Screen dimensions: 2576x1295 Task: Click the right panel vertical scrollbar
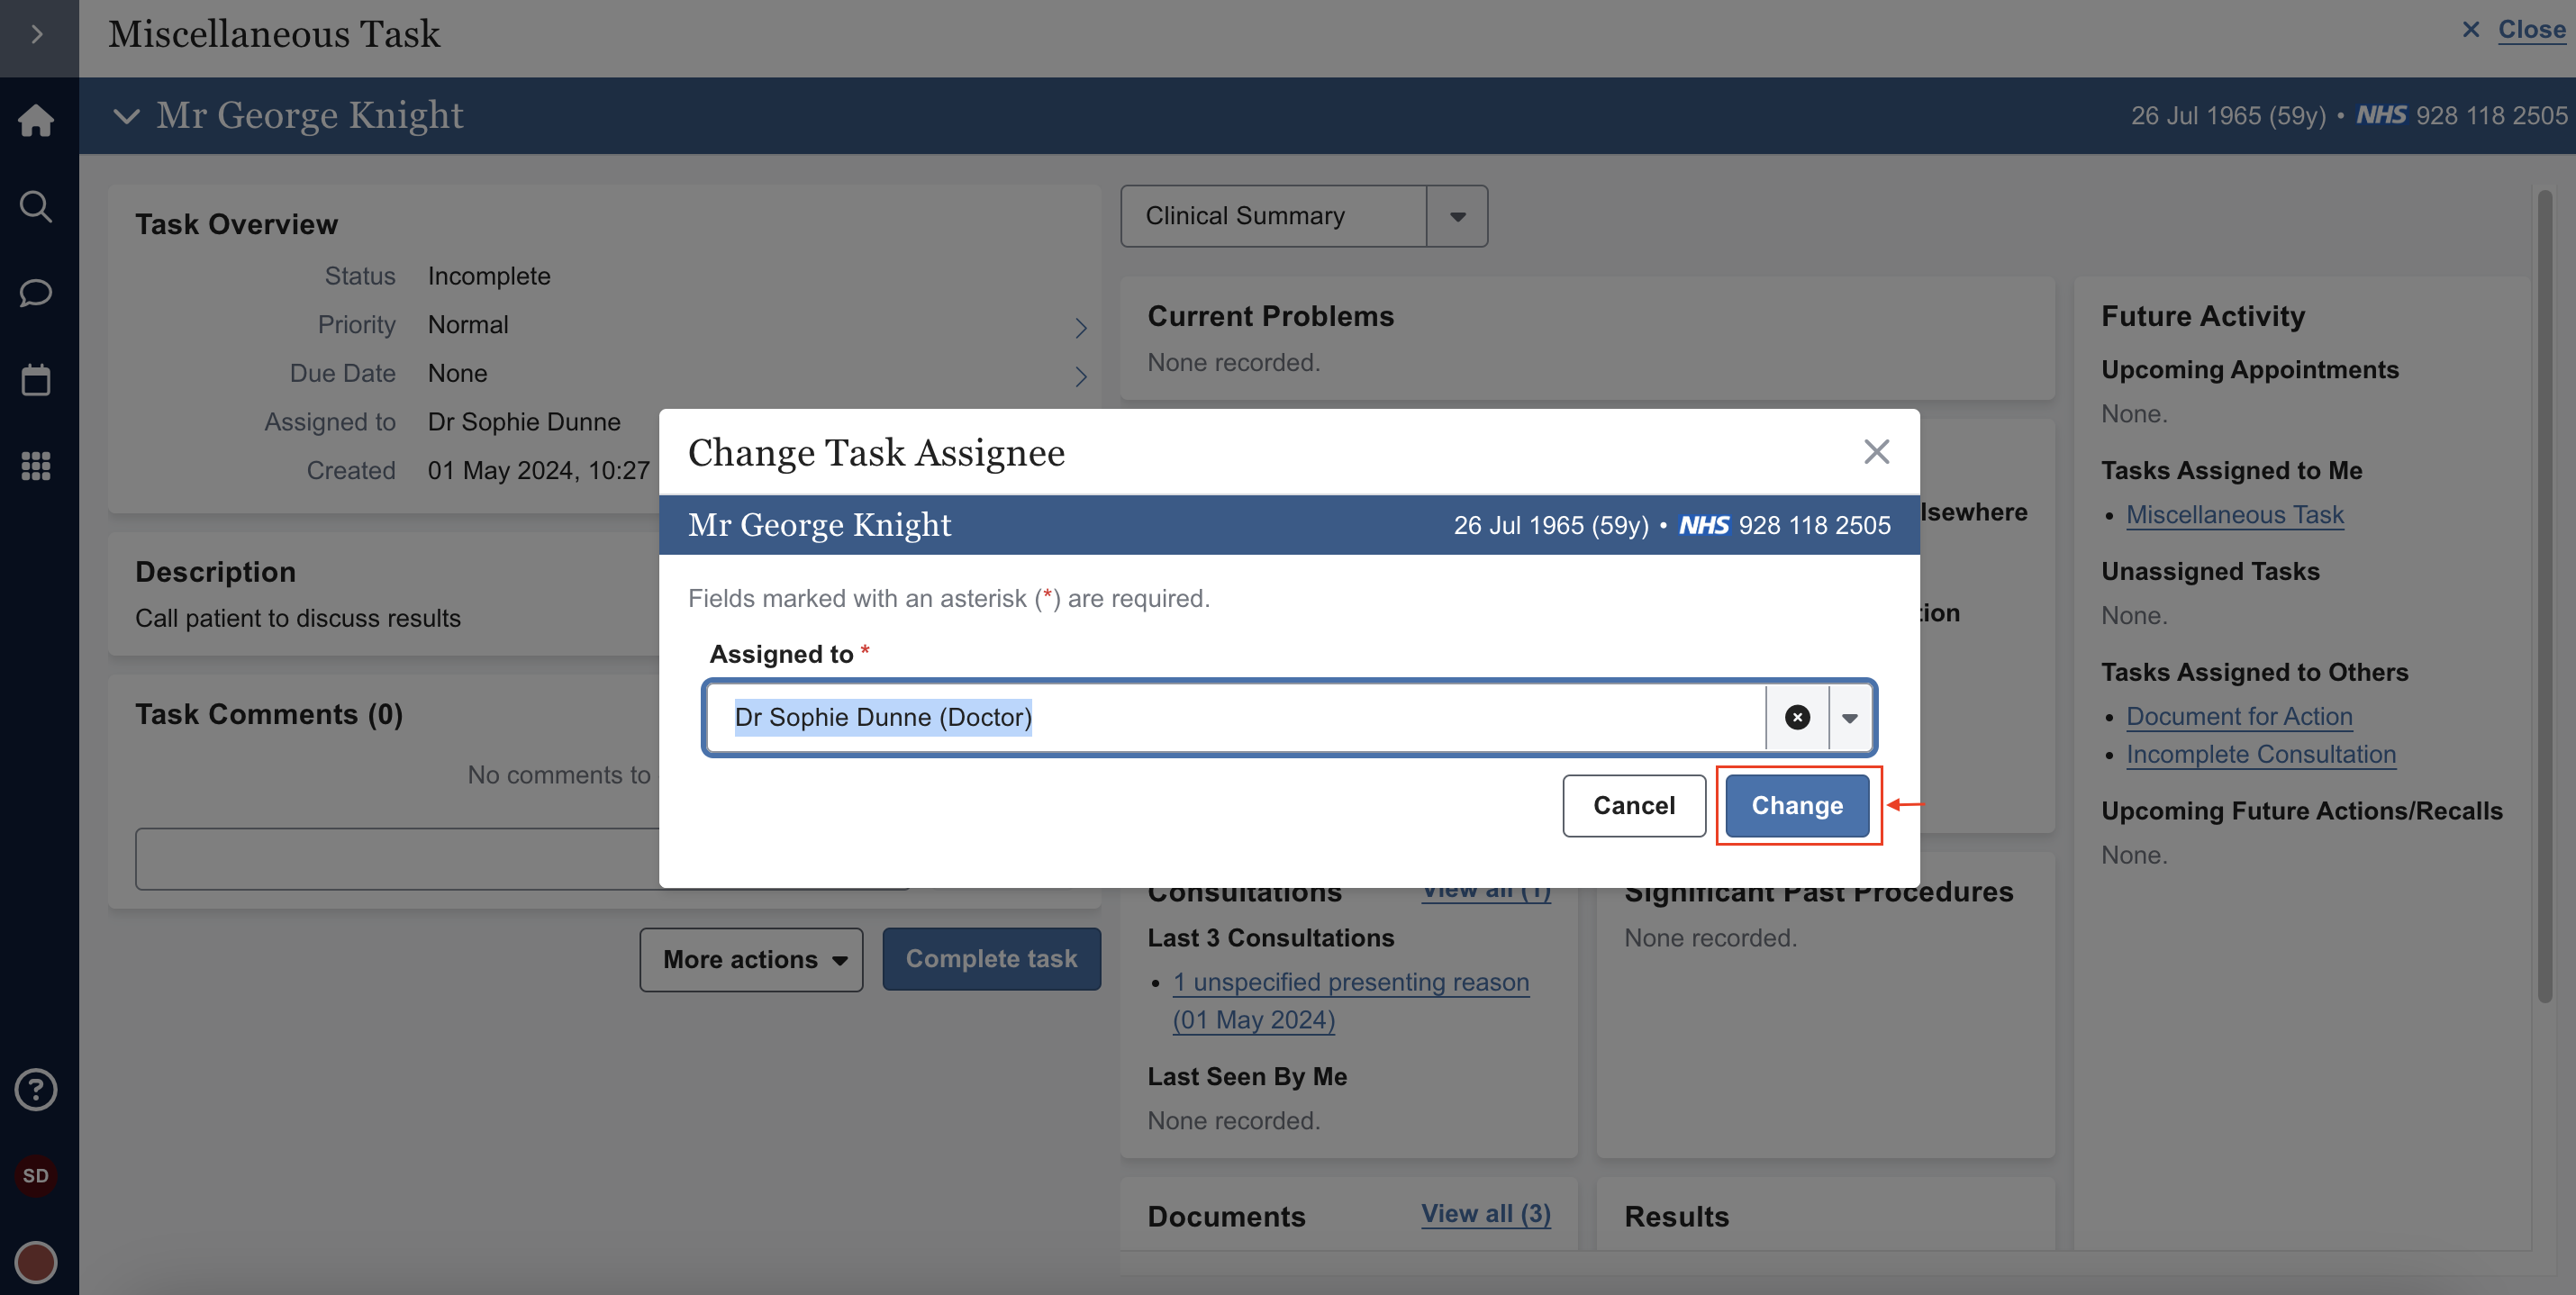click(x=2544, y=600)
